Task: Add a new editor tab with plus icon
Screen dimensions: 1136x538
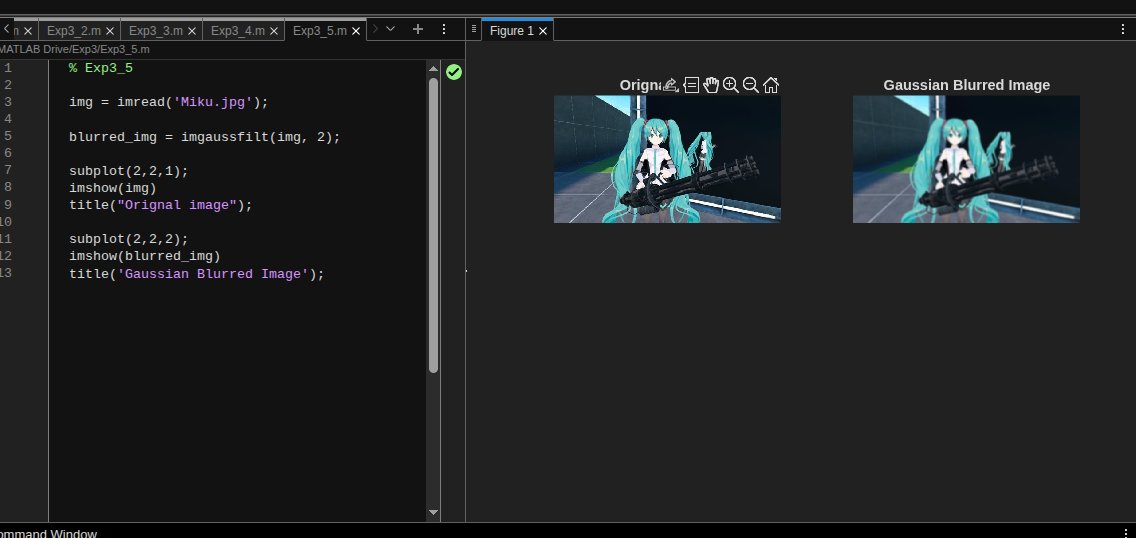Action: (417, 29)
